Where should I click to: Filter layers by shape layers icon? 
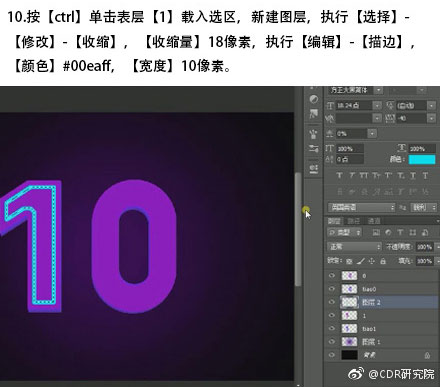413,232
